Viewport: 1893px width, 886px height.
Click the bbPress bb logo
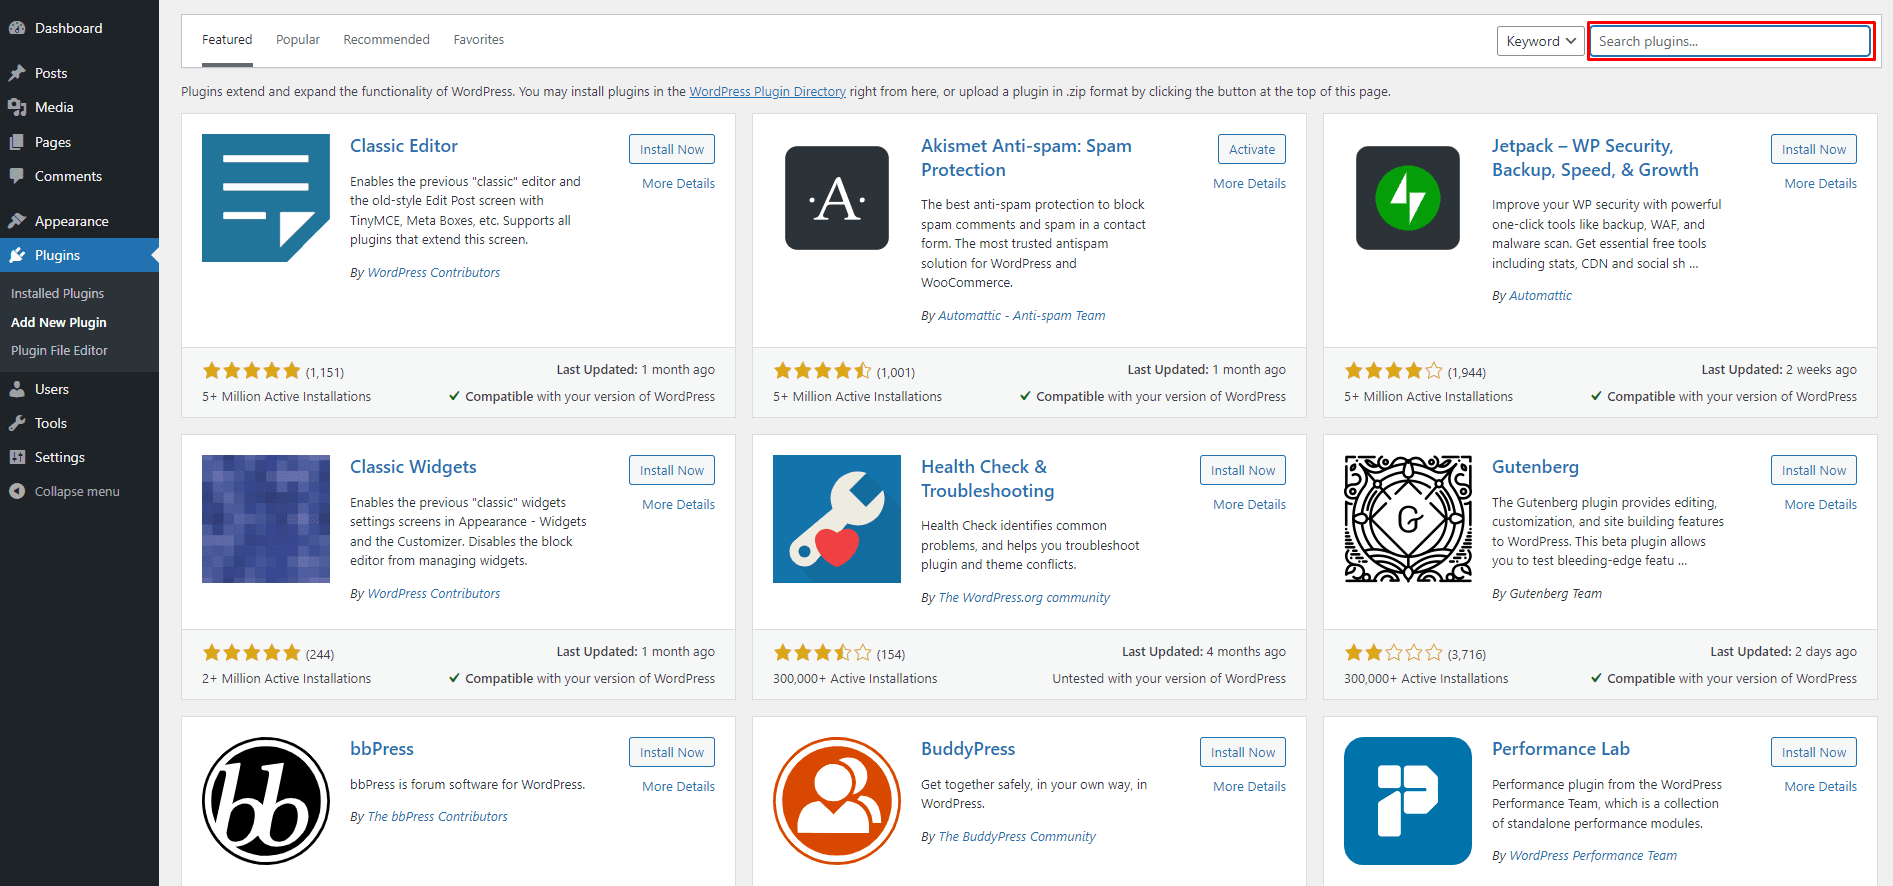coord(266,801)
